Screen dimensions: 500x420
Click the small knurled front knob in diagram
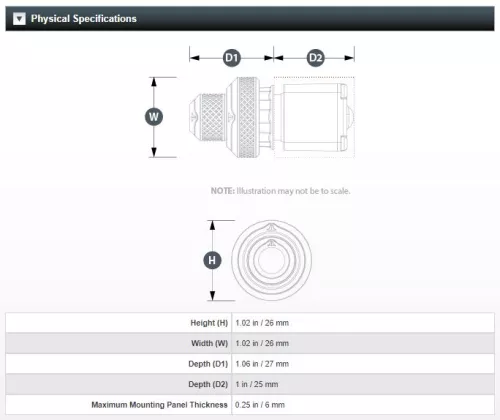[x=207, y=117]
